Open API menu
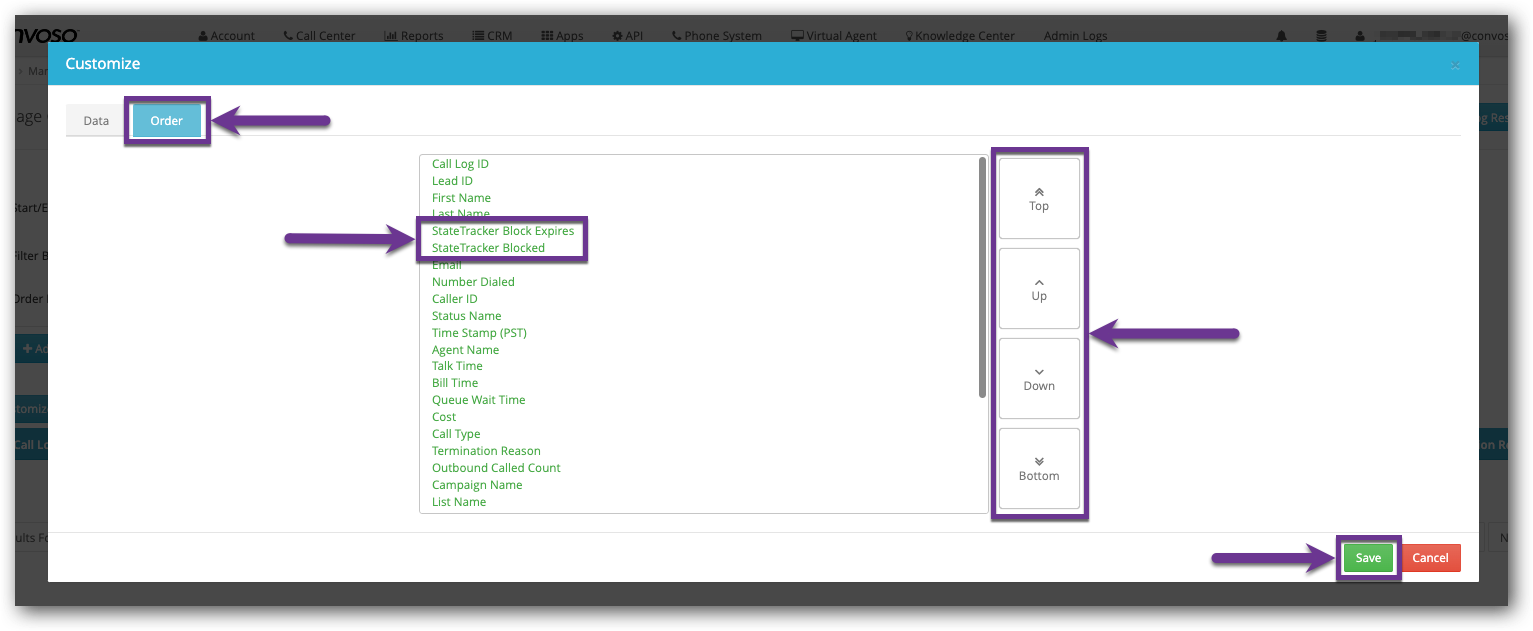Viewport: 1533px width, 631px height. click(x=627, y=36)
